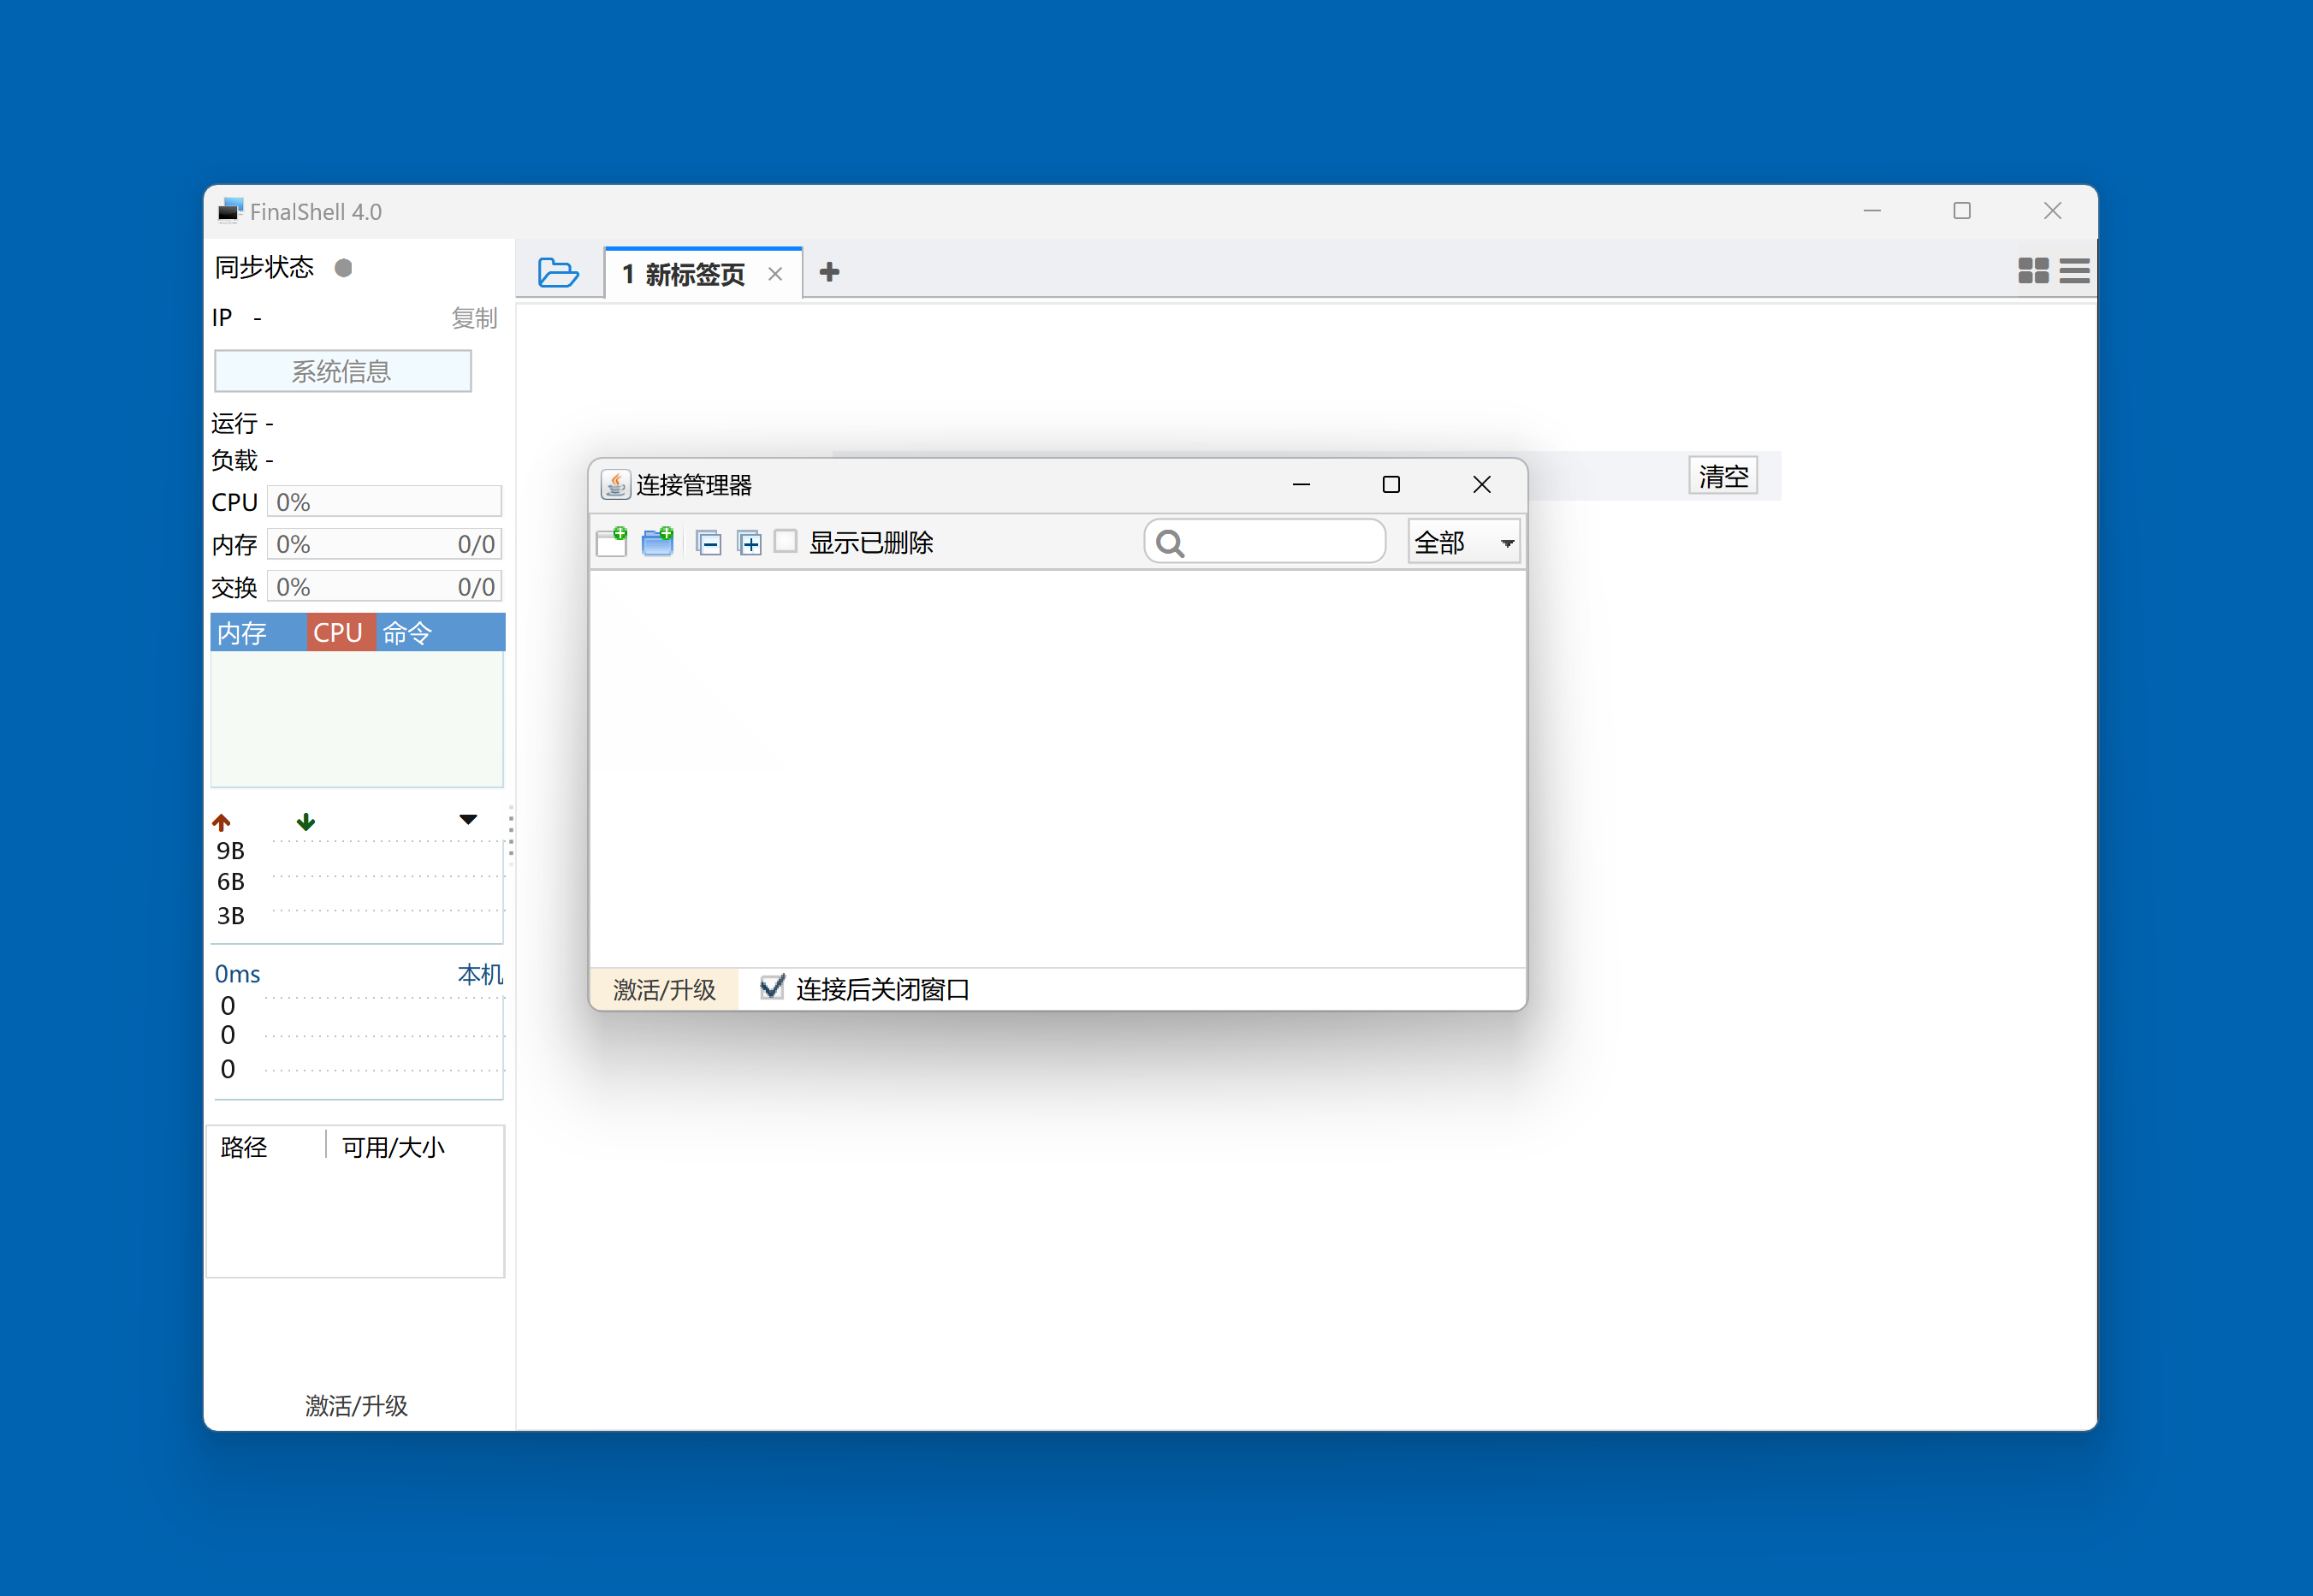The height and width of the screenshot is (1596, 2313).
Task: Sort by the 命令 column header
Action: point(407,633)
